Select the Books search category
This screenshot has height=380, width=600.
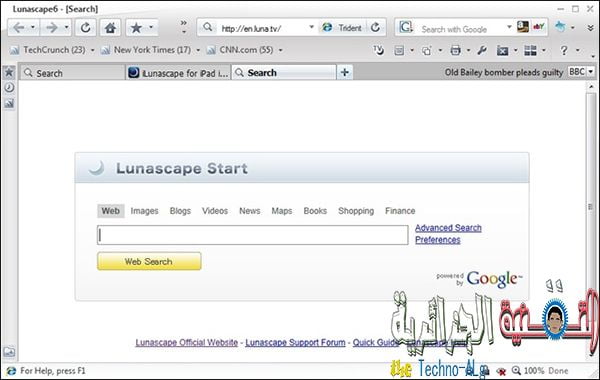point(315,211)
